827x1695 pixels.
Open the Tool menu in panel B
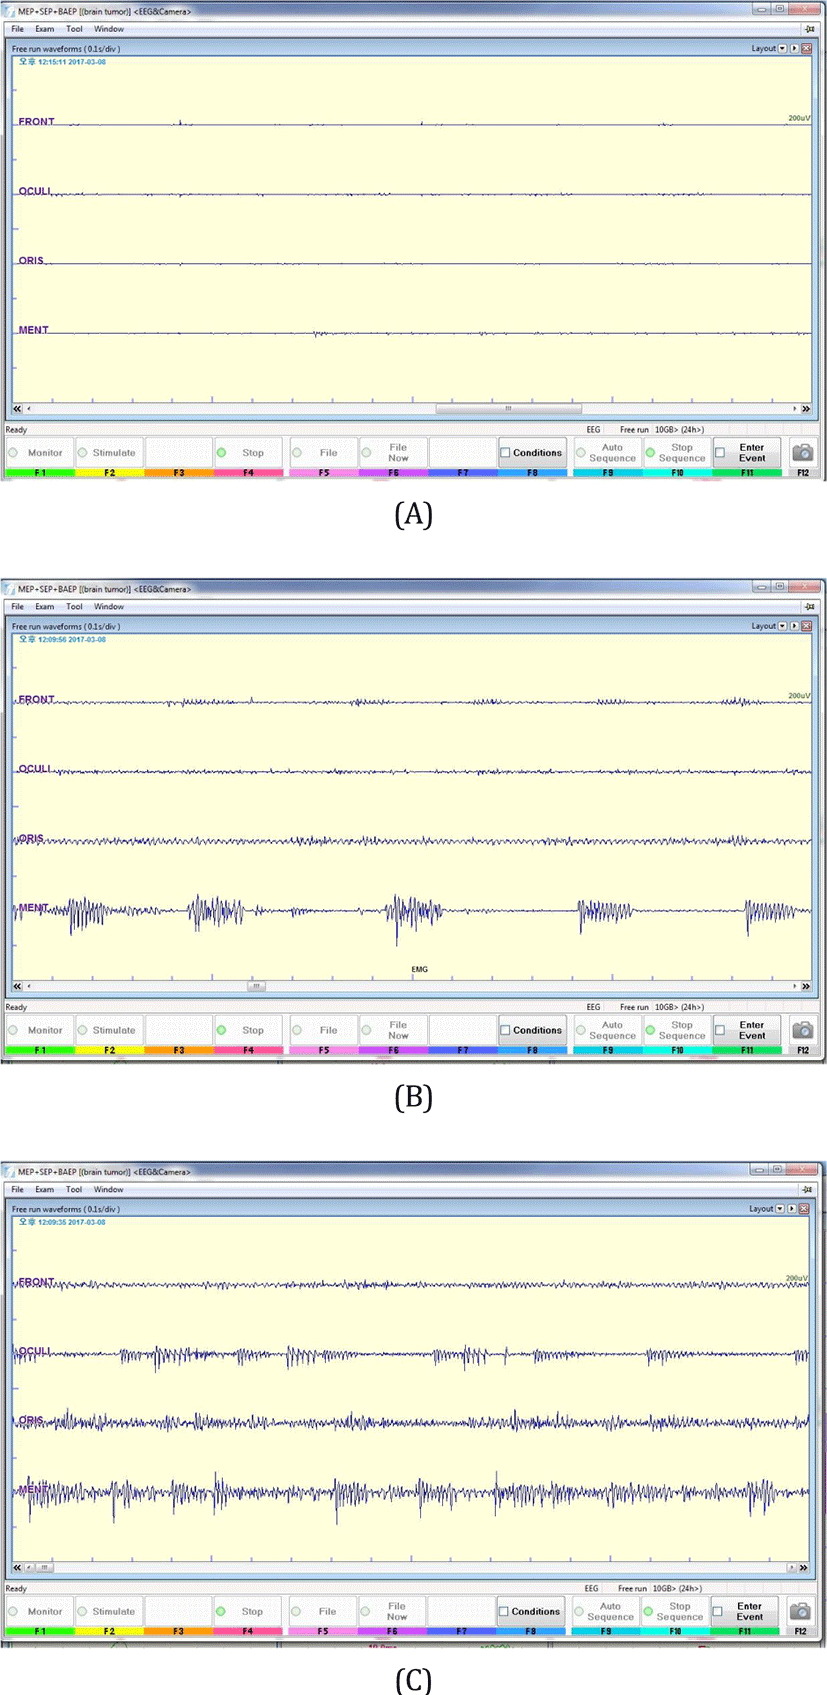74,607
